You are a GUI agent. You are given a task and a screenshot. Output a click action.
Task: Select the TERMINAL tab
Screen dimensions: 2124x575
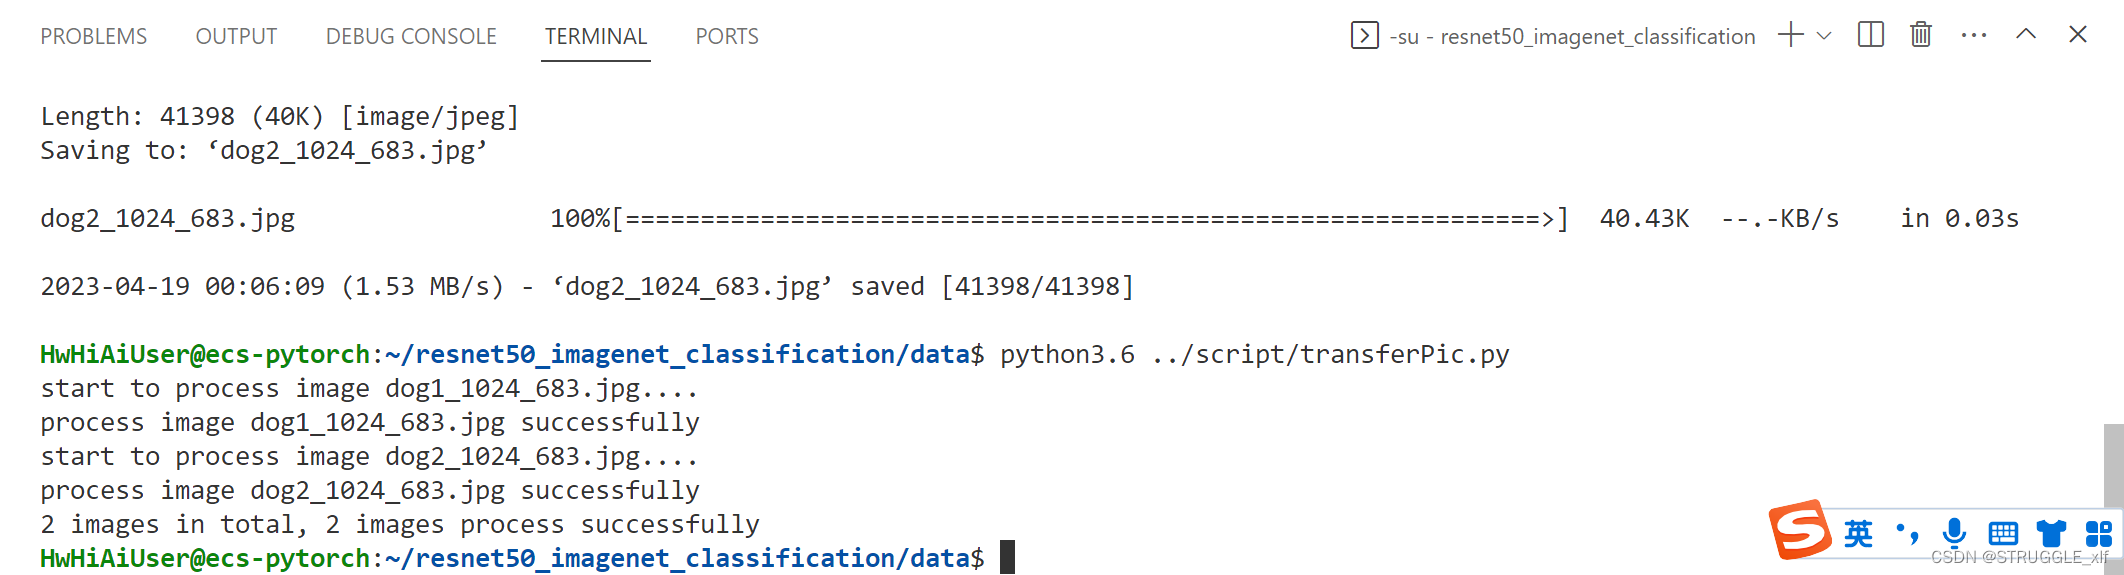tap(596, 37)
